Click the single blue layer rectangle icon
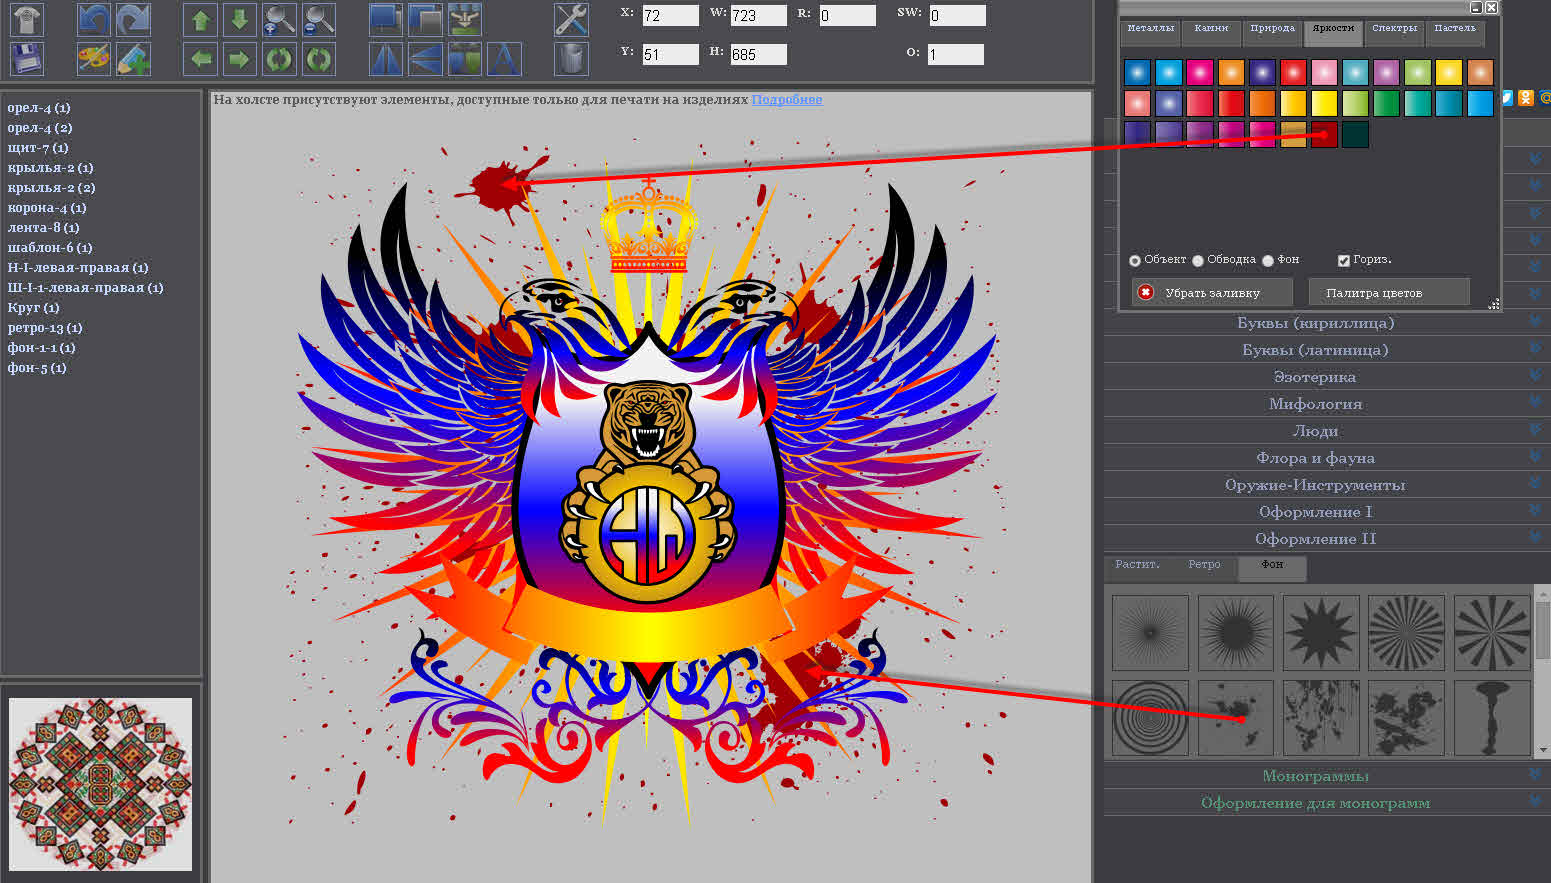 [x=386, y=19]
